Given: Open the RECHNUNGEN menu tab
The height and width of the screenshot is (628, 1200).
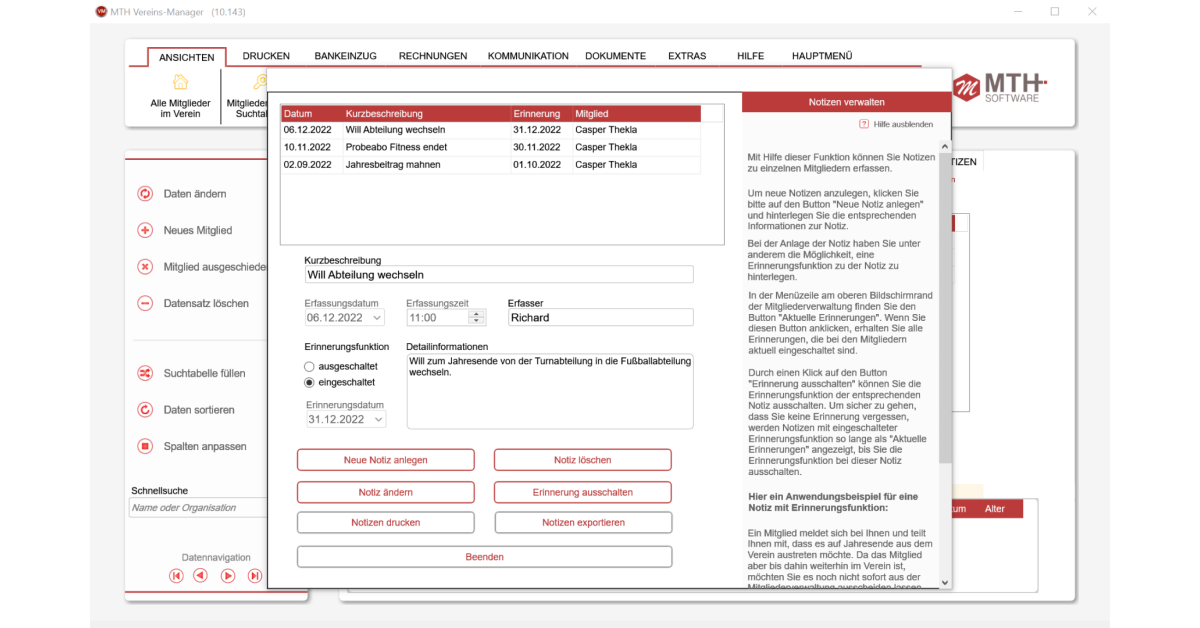Looking at the screenshot, I should click(x=433, y=56).
